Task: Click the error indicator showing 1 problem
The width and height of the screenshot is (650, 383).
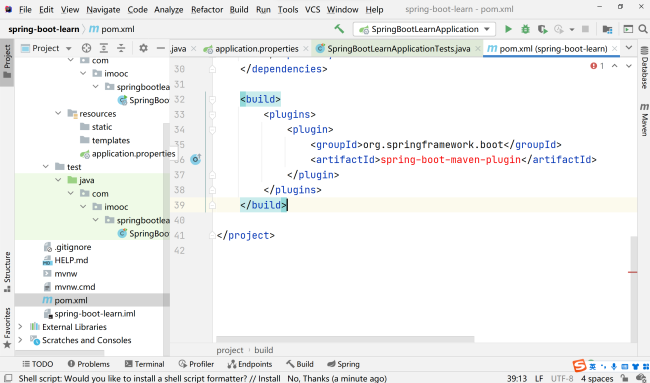Action: 597,66
